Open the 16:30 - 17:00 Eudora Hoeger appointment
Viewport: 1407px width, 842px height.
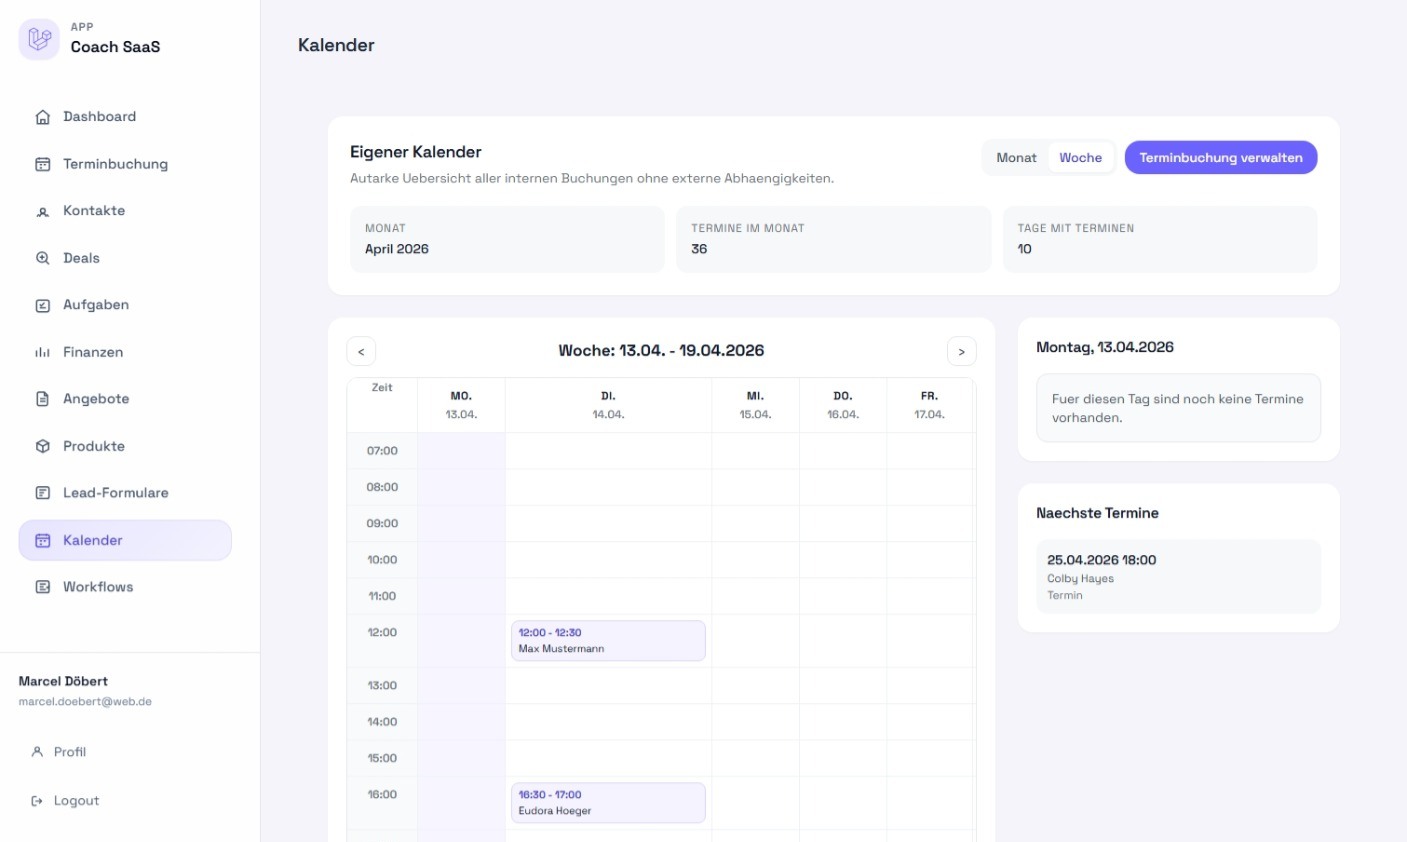pyautogui.click(x=608, y=803)
